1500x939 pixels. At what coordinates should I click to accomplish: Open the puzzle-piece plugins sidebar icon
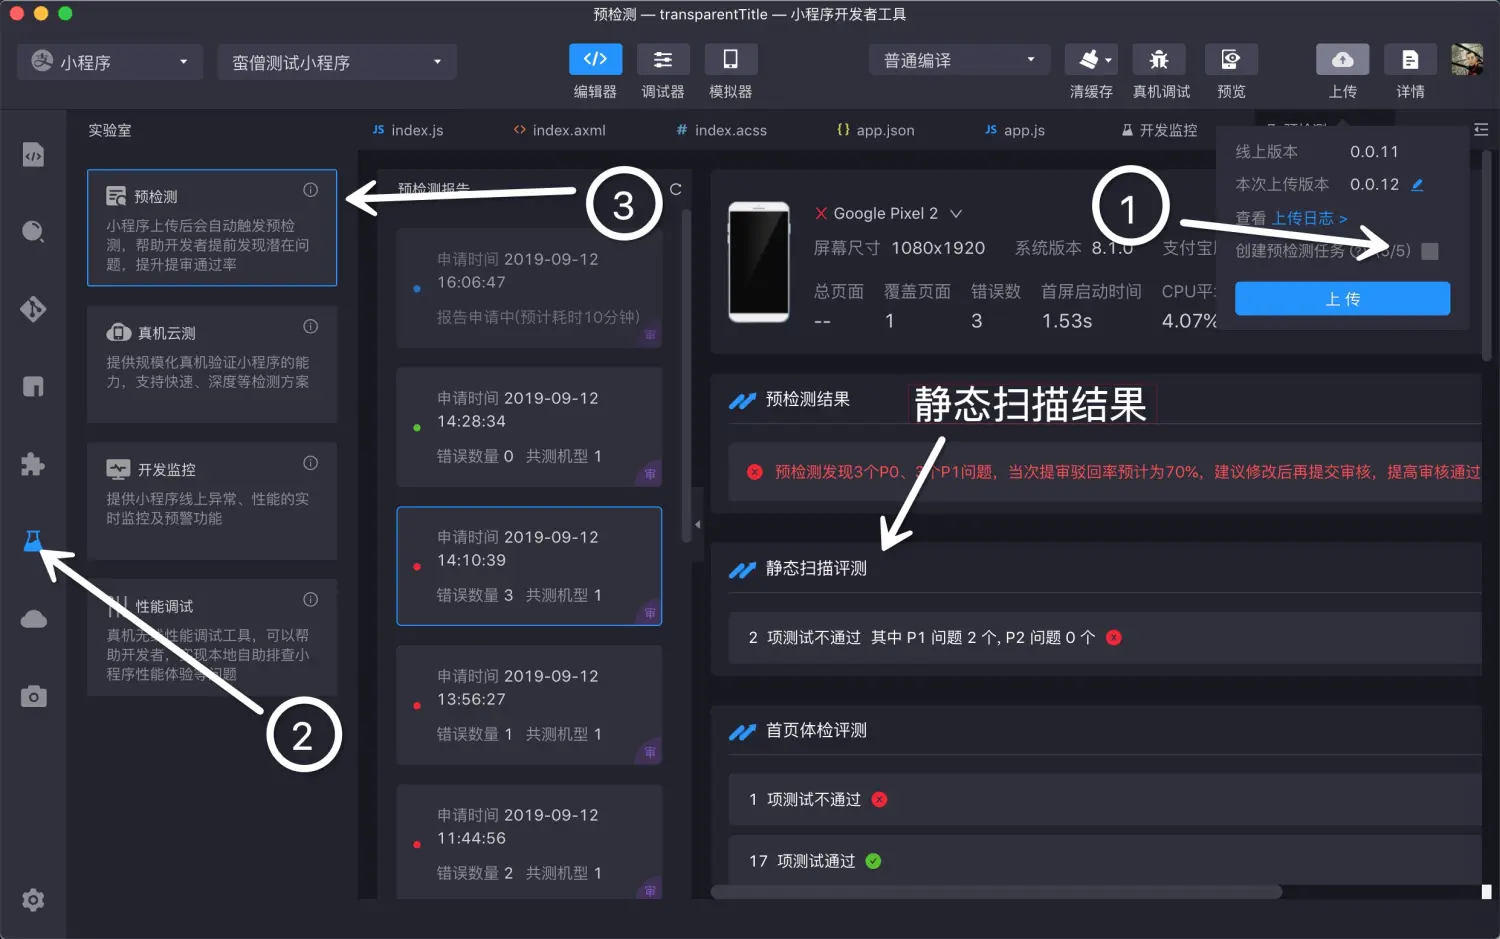tap(33, 464)
